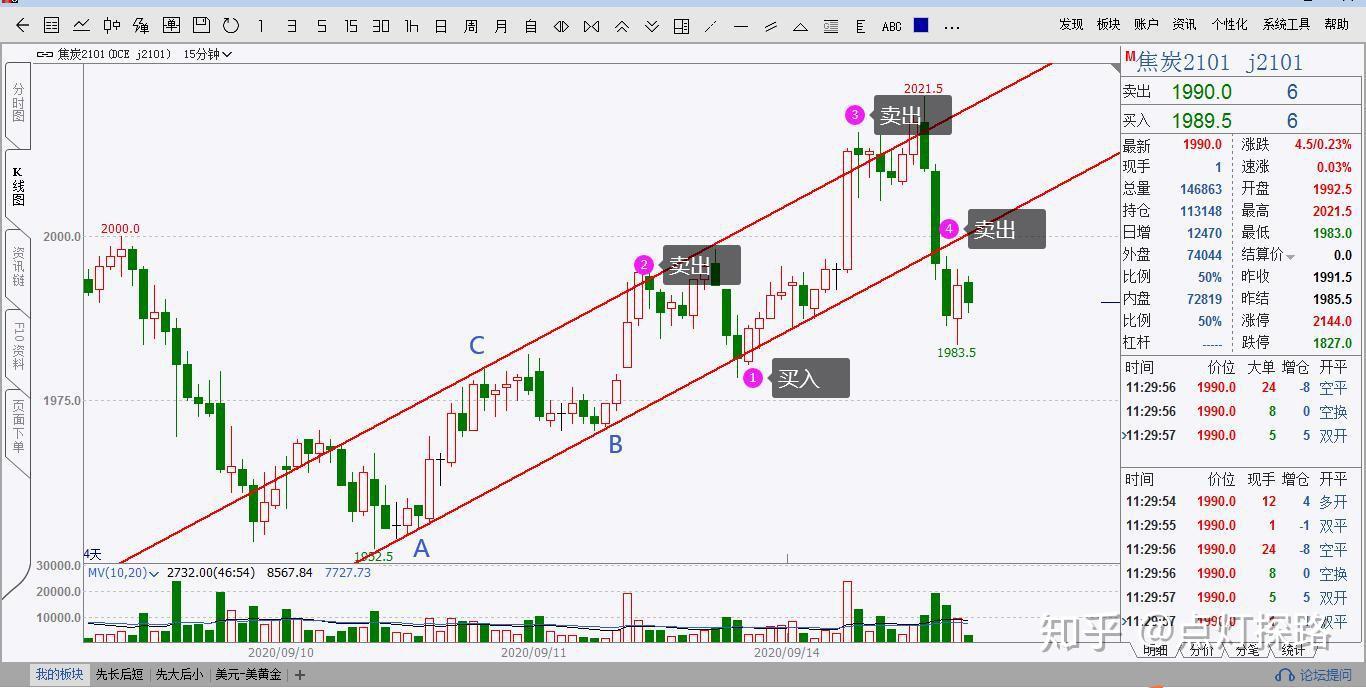The width and height of the screenshot is (1366, 688).
Task: Open the 板块 menu
Action: [x=1108, y=24]
